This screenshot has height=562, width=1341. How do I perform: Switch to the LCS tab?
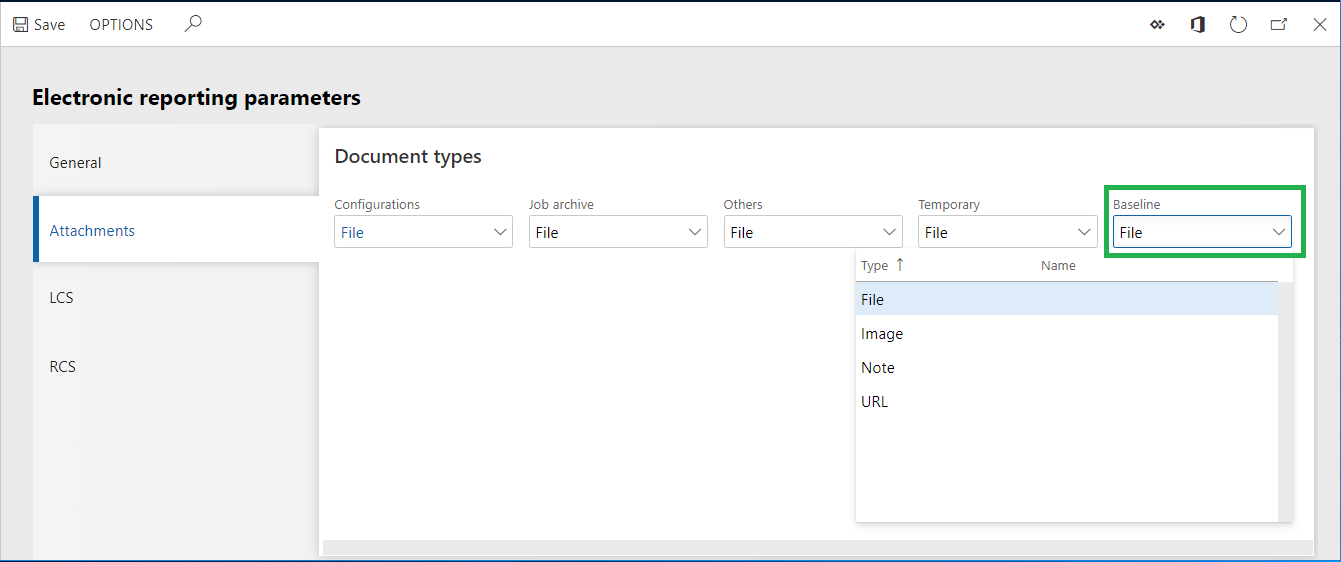click(x=62, y=298)
